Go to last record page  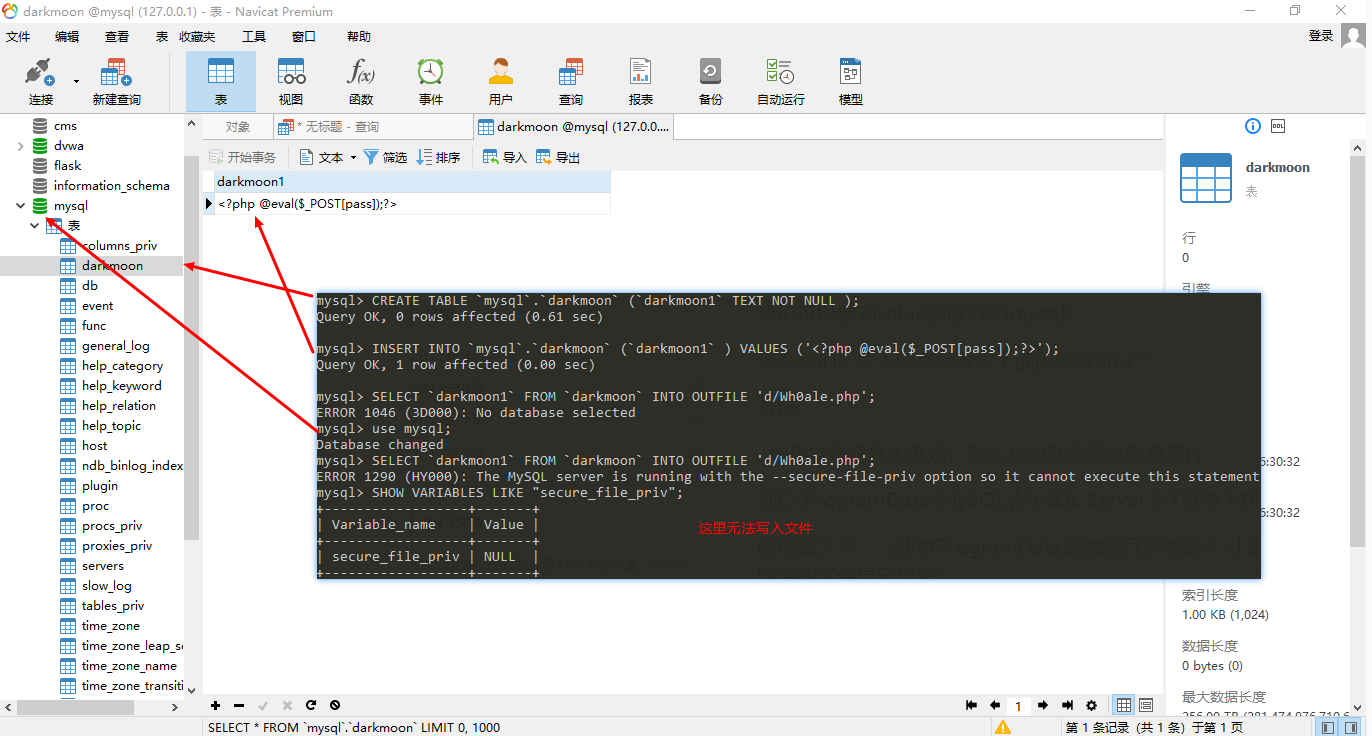click(1067, 705)
